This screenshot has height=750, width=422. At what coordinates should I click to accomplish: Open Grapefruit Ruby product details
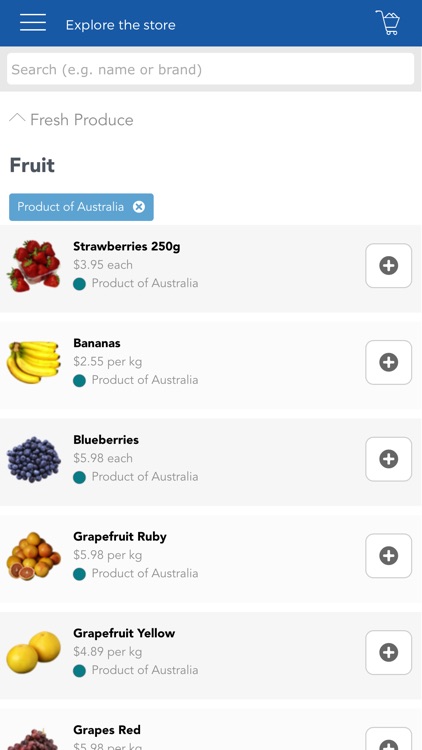tap(120, 537)
